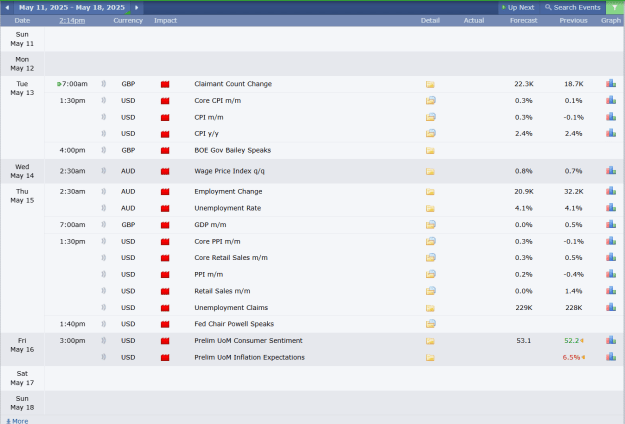Show graph for Unemployment Rate

click(611, 208)
